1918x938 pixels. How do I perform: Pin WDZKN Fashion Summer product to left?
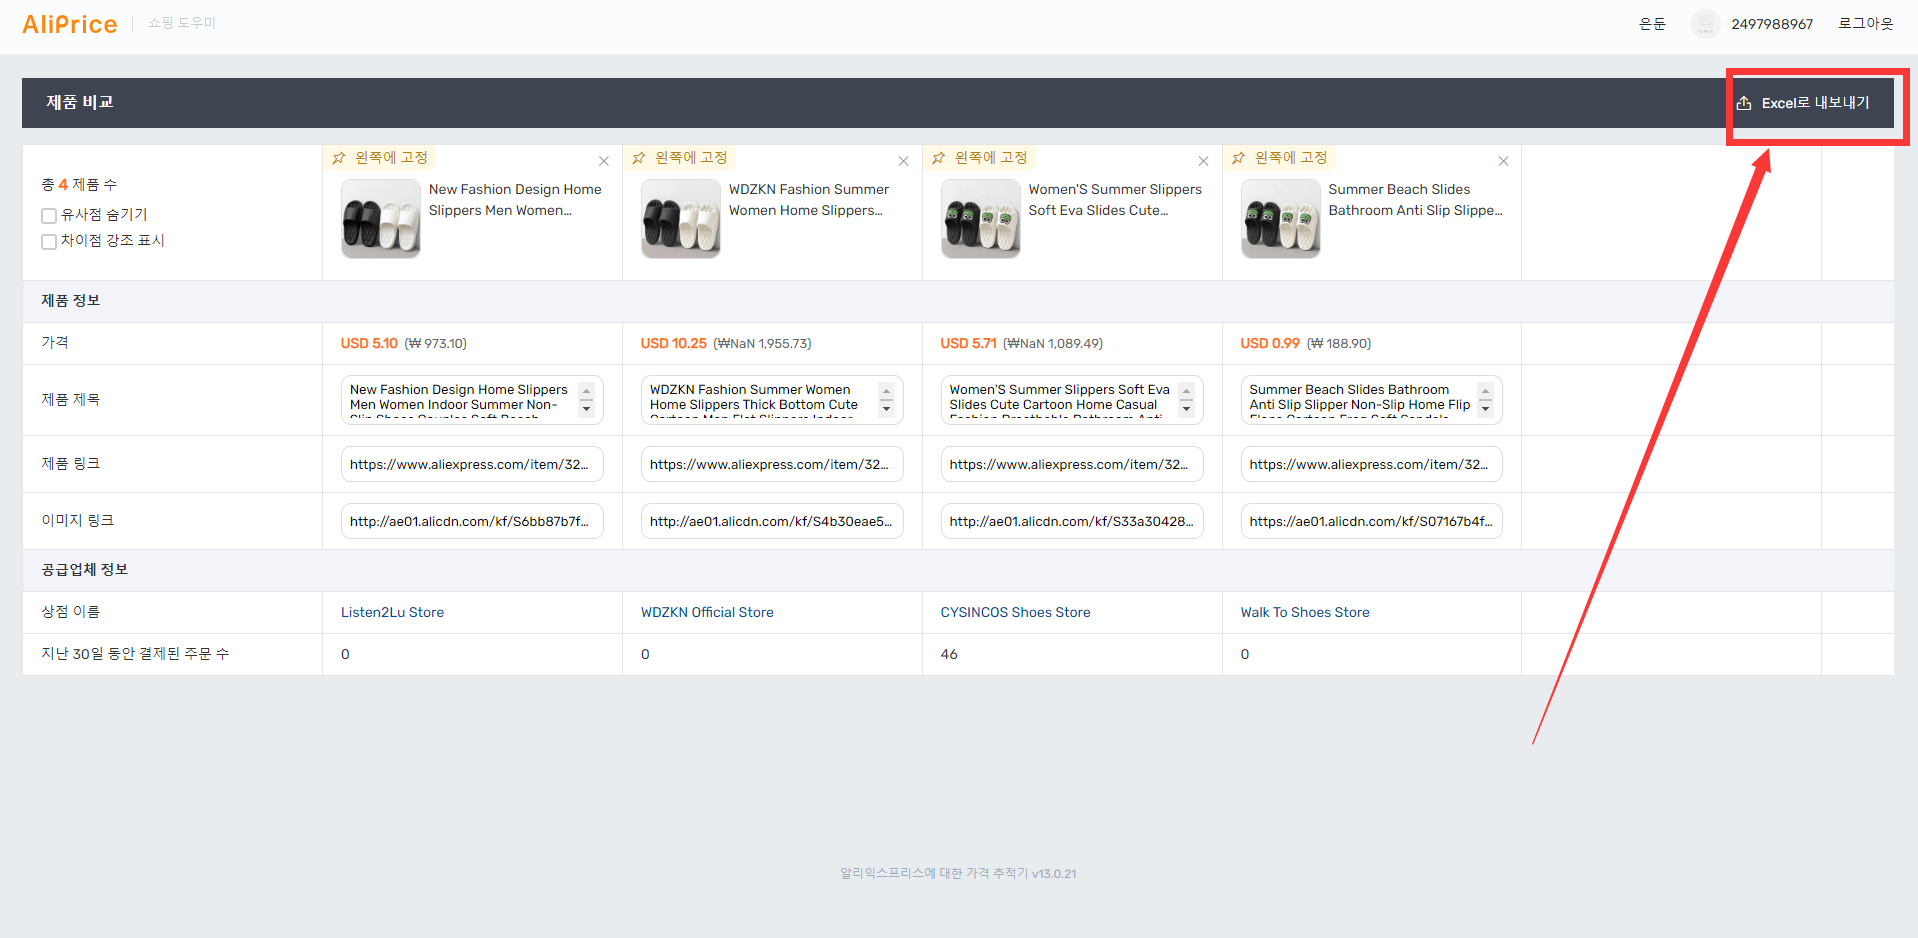click(x=680, y=158)
